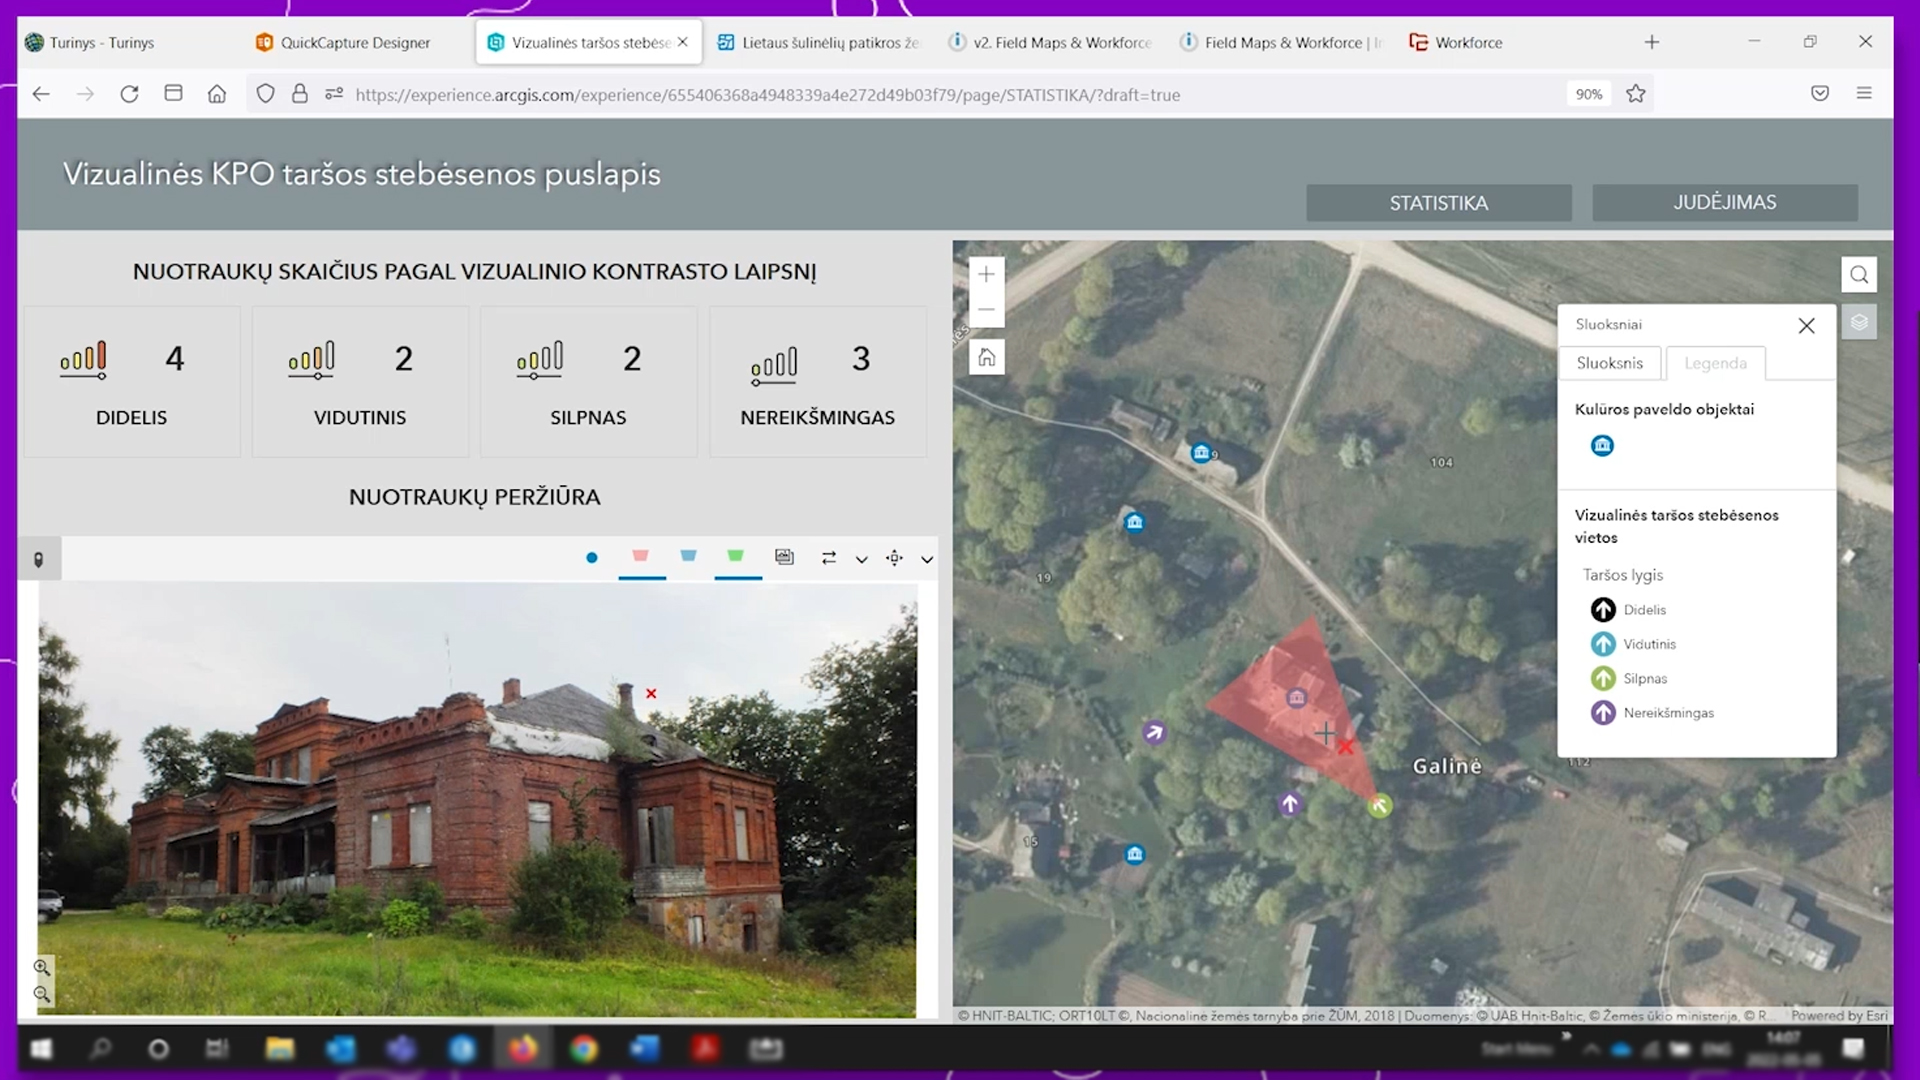1920x1080 pixels.
Task: Click the map default extent home icon
Action: tap(986, 357)
